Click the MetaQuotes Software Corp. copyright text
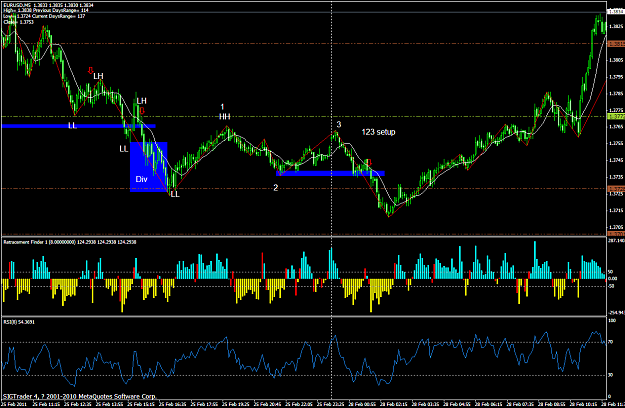Image resolution: width=625 pixels, height=408 pixels. pos(79,396)
